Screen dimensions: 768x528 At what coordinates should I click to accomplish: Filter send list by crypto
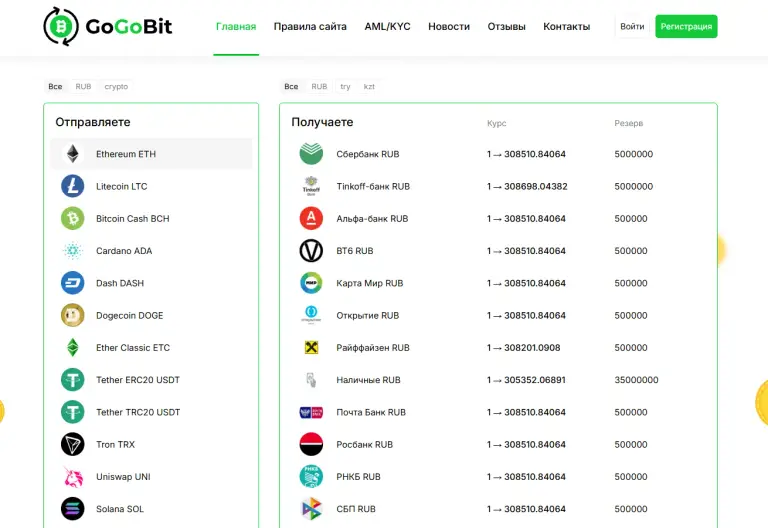pos(116,87)
